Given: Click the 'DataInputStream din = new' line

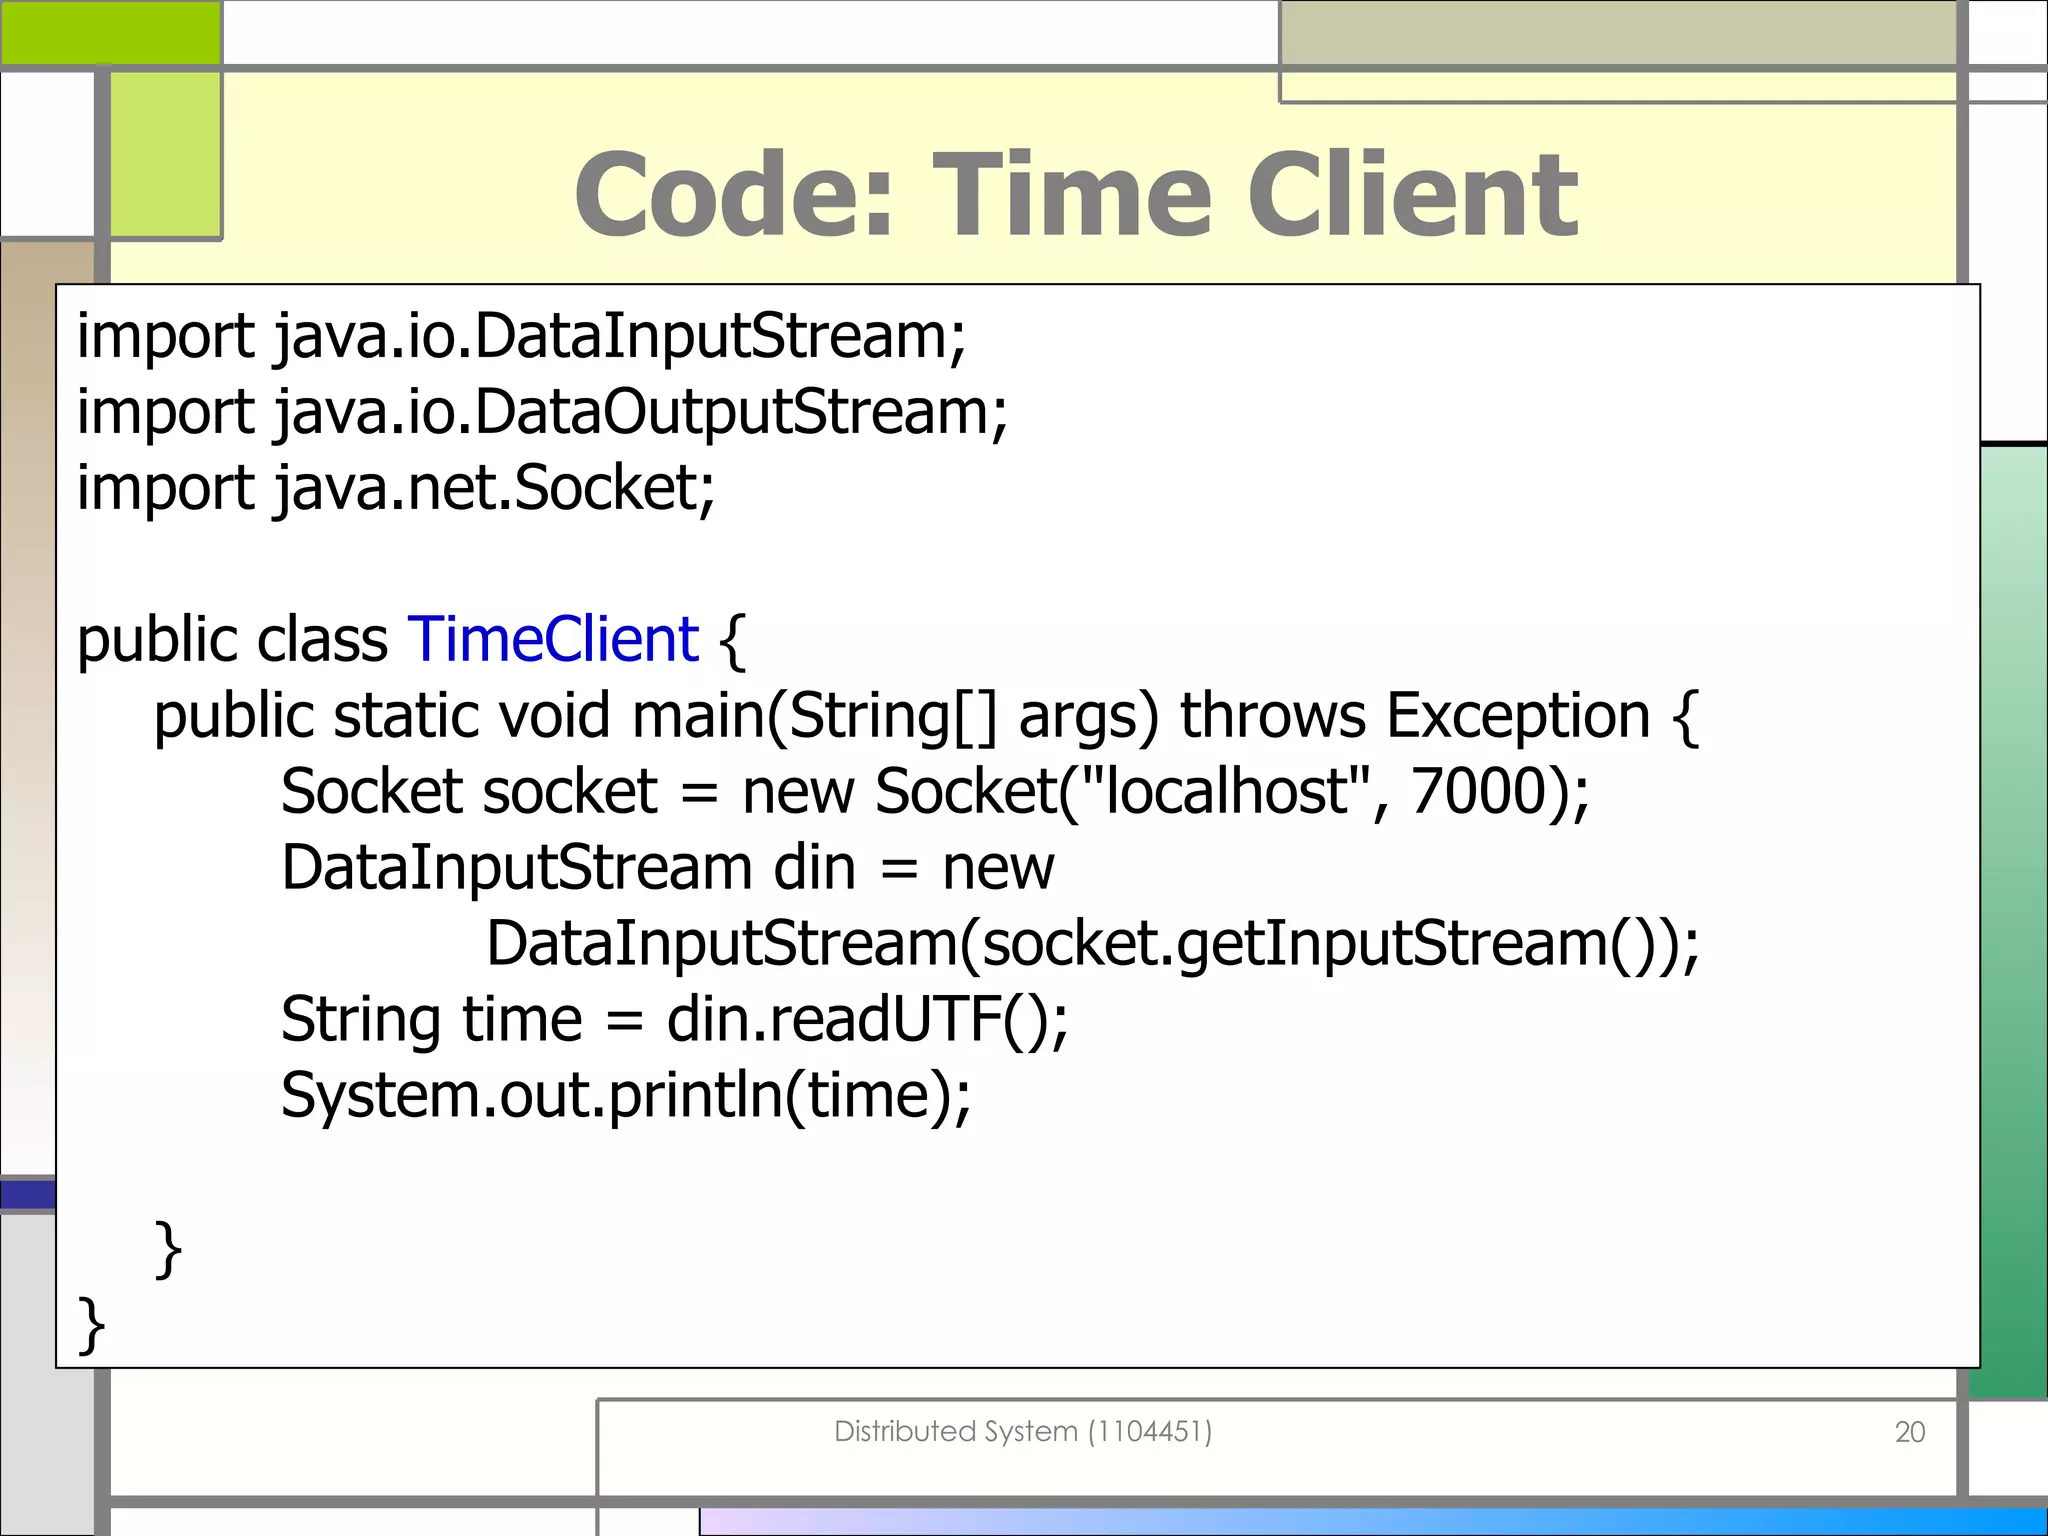Looking at the screenshot, I should 667,868.
